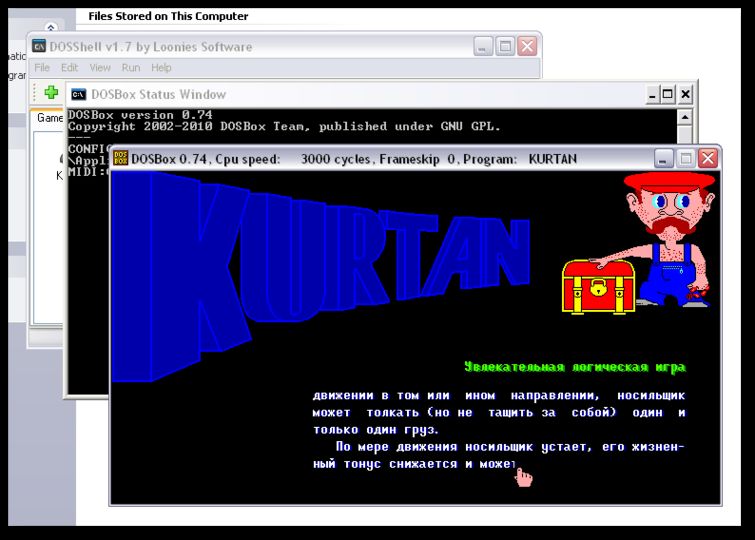The image size is (755, 540).
Task: Click the collapse chevron in the left sidebar
Action: tap(51, 27)
